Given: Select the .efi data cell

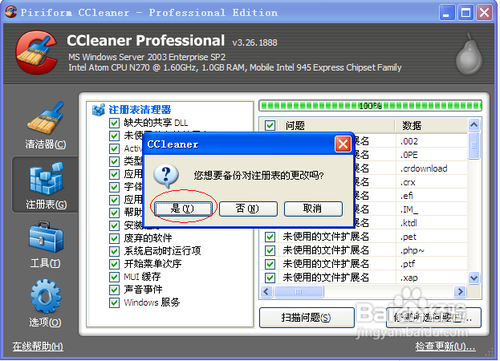Looking at the screenshot, I should (432, 196).
